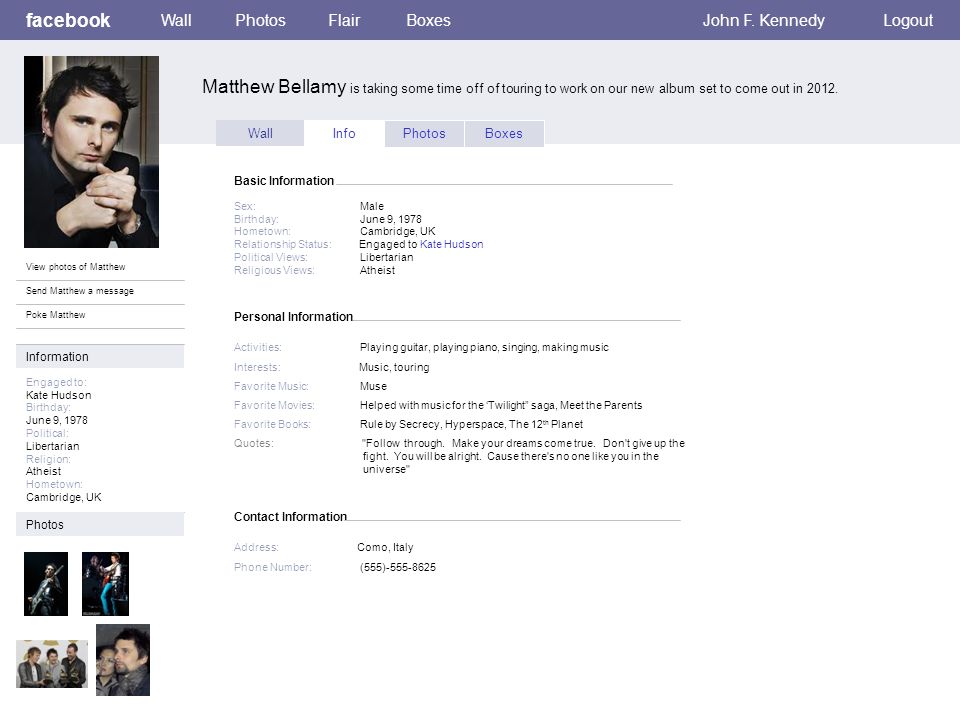Click the 'Religious Views:' field label

(x=274, y=270)
